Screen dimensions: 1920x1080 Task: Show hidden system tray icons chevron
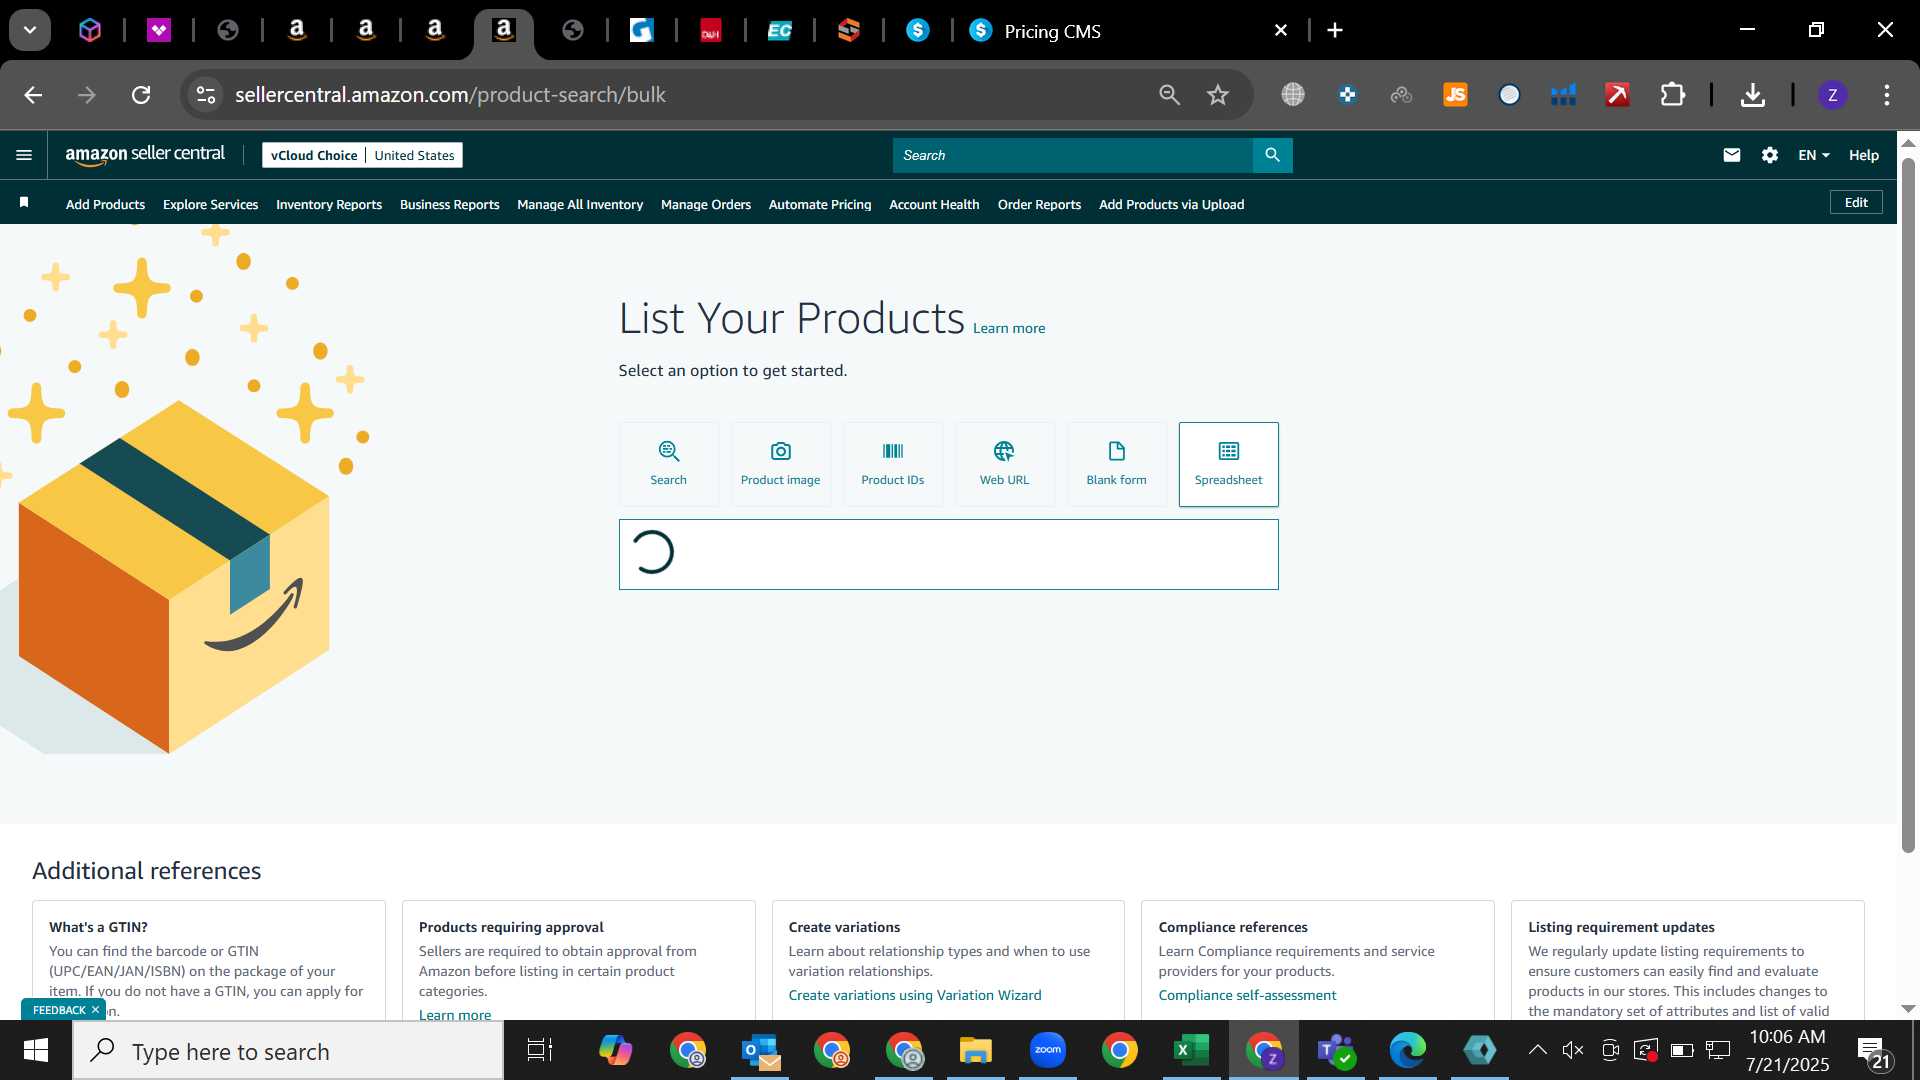click(x=1538, y=1050)
